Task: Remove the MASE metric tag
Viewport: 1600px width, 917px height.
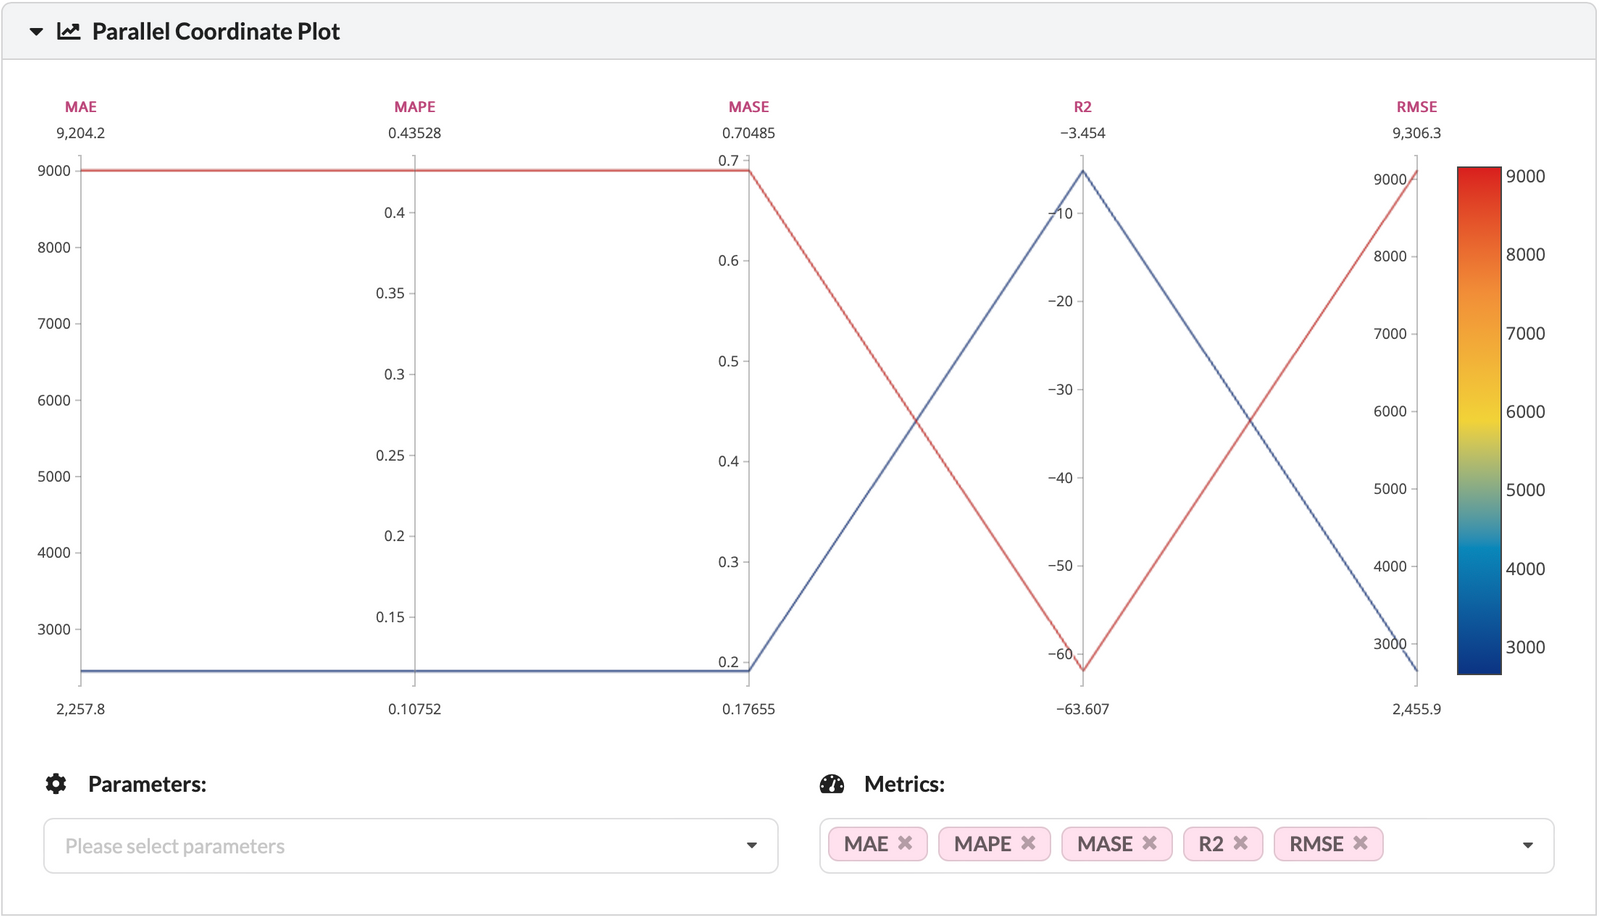Action: click(1150, 844)
